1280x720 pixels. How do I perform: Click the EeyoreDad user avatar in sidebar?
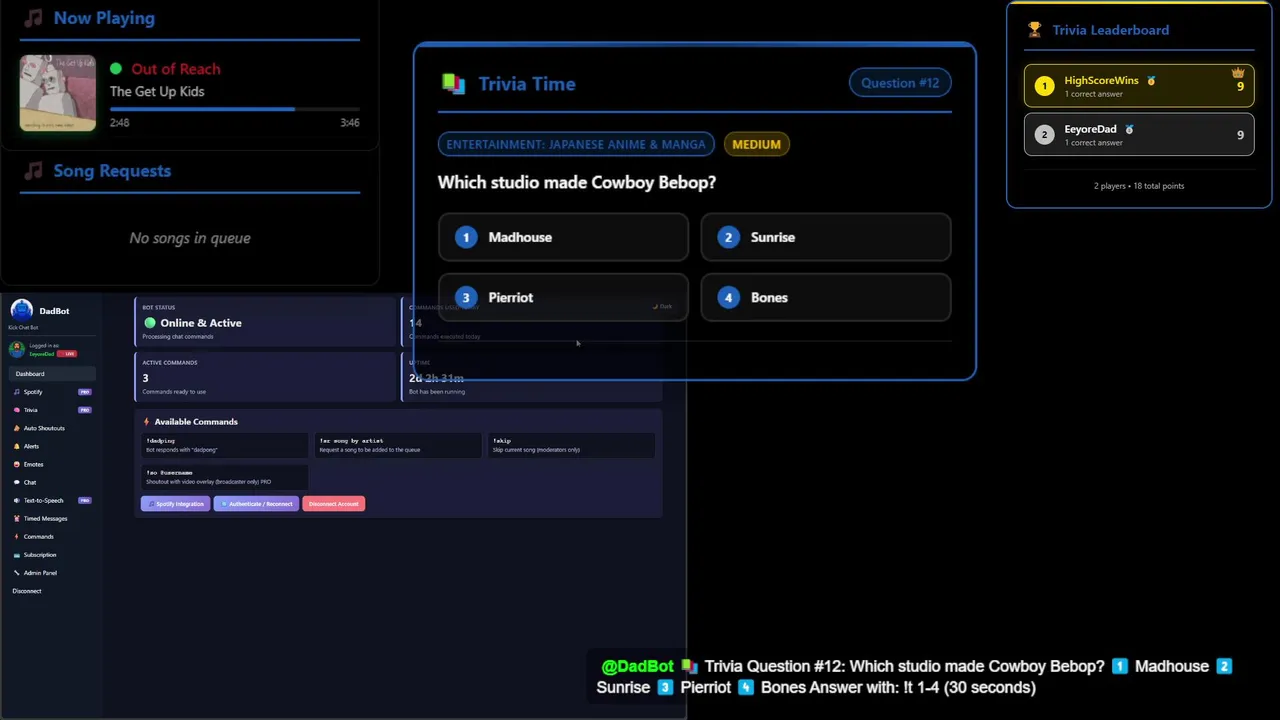tap(16, 349)
